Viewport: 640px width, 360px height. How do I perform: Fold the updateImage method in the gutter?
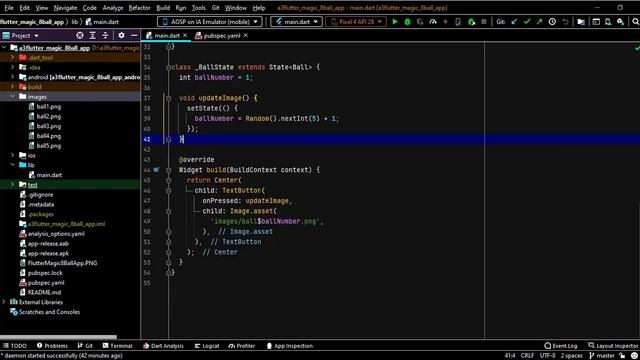[x=169, y=98]
